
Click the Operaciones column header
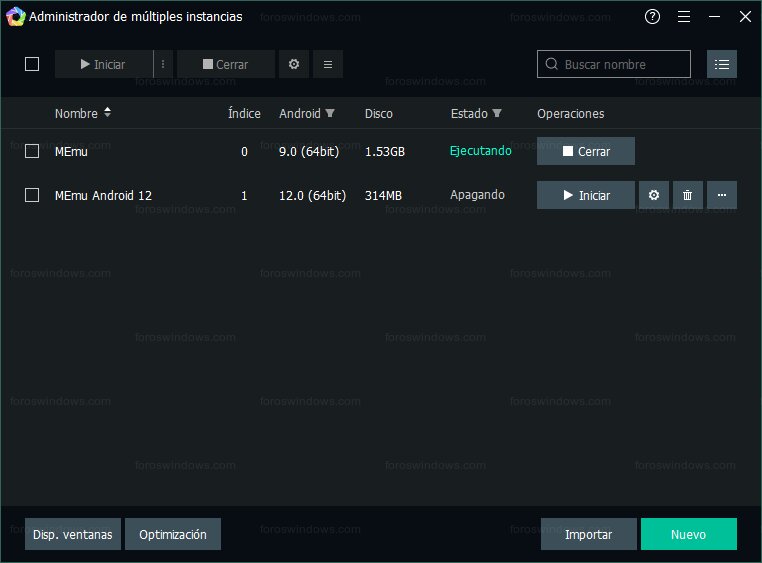pos(571,114)
